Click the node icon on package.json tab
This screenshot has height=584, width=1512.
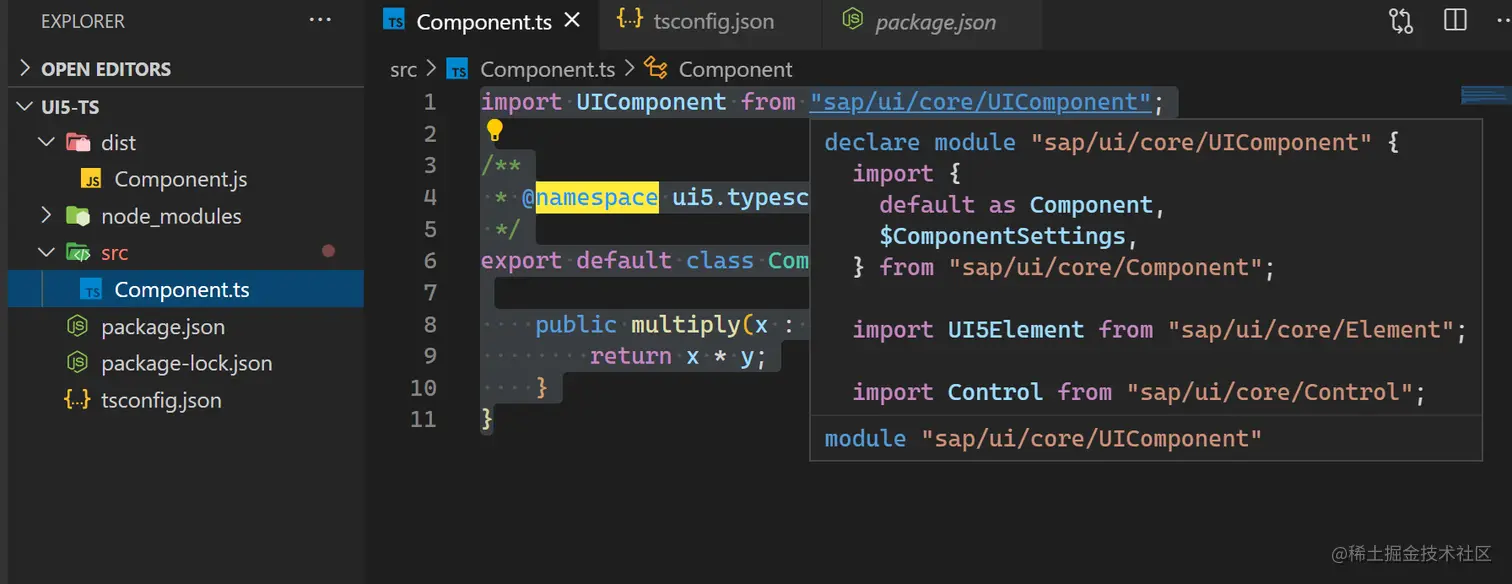click(x=852, y=20)
